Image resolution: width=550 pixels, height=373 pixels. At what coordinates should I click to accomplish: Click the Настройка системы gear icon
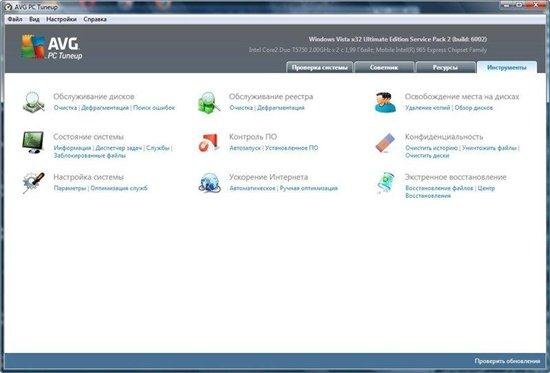tap(33, 183)
